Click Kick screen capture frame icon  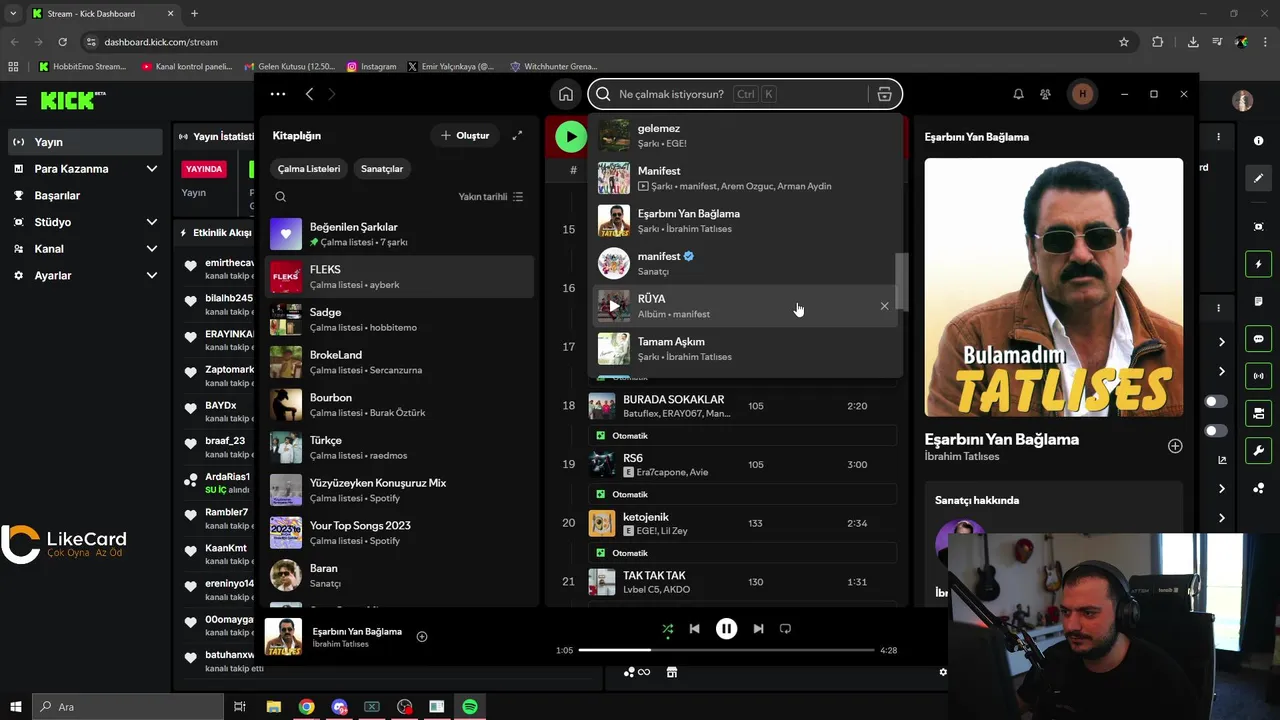[1258, 227]
